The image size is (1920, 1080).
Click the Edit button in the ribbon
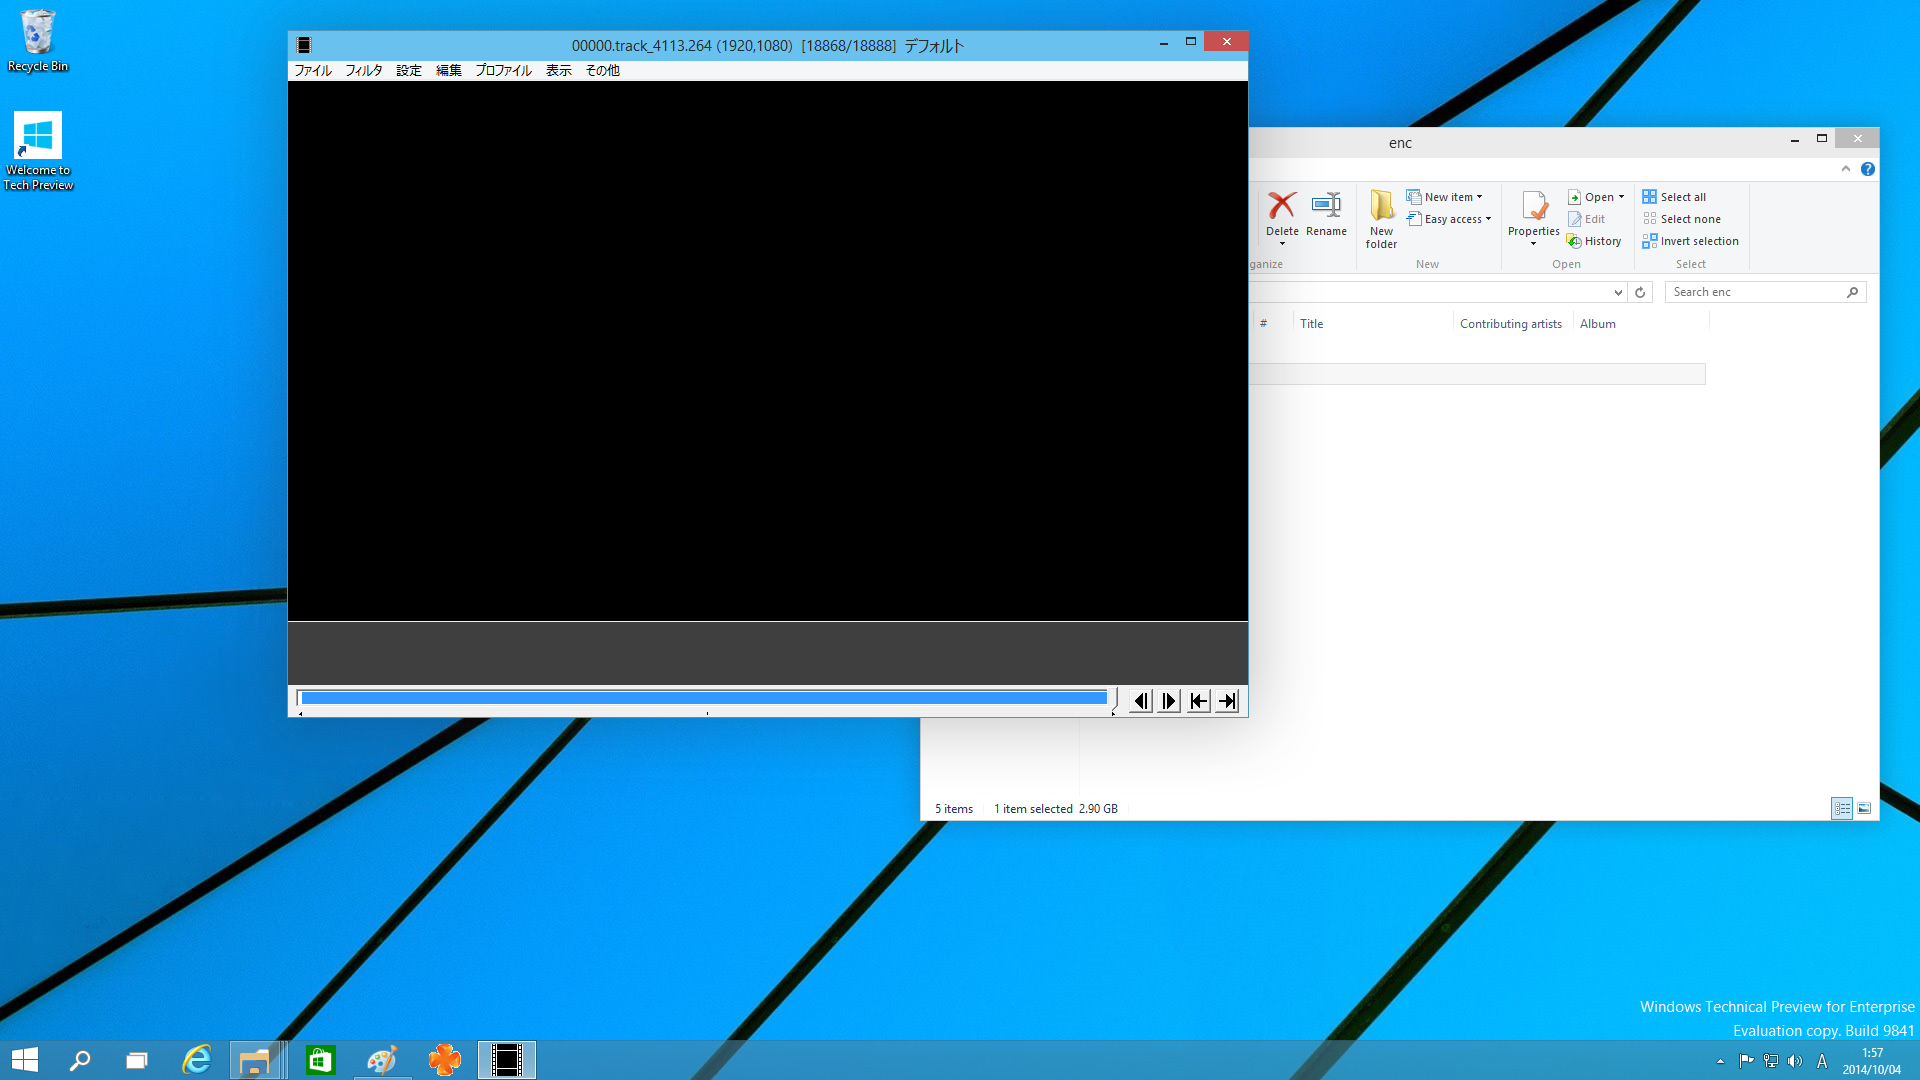(x=1587, y=219)
